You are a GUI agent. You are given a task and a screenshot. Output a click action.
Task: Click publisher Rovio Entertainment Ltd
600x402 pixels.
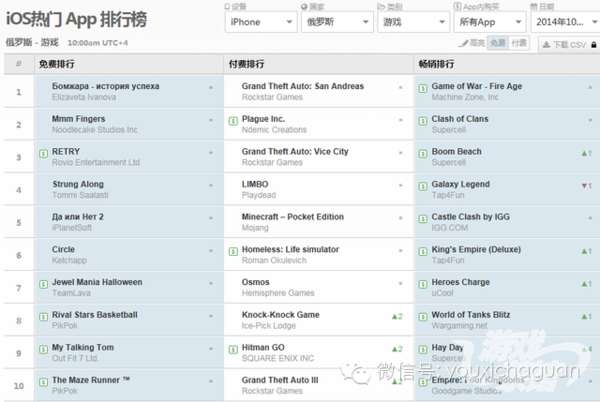coord(96,162)
